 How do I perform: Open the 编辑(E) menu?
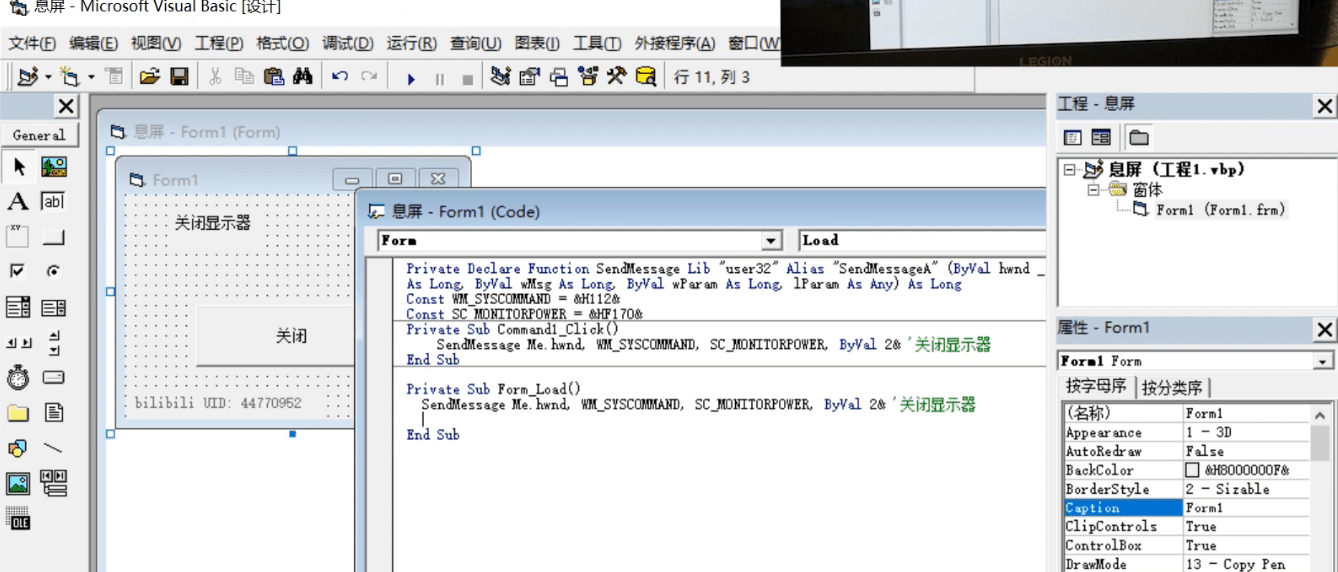pyautogui.click(x=93, y=44)
